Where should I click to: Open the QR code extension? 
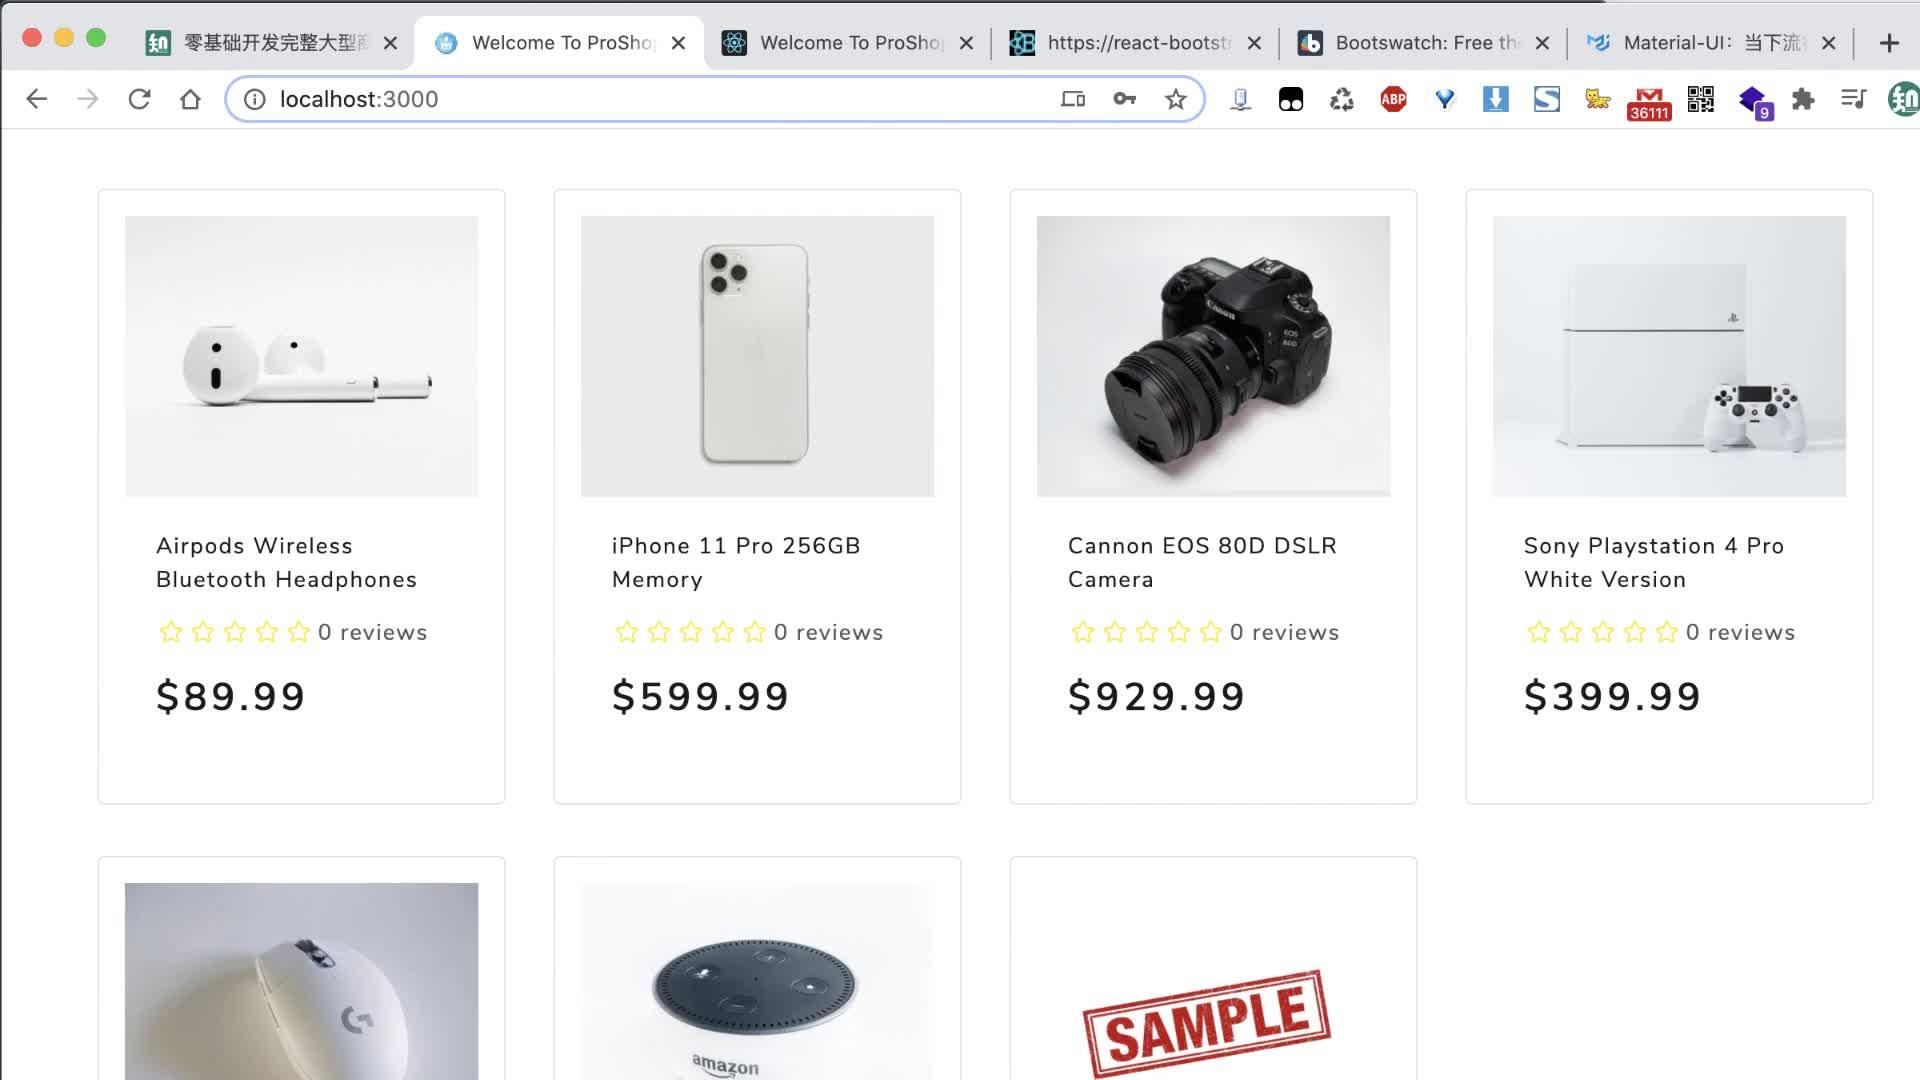(x=1700, y=99)
